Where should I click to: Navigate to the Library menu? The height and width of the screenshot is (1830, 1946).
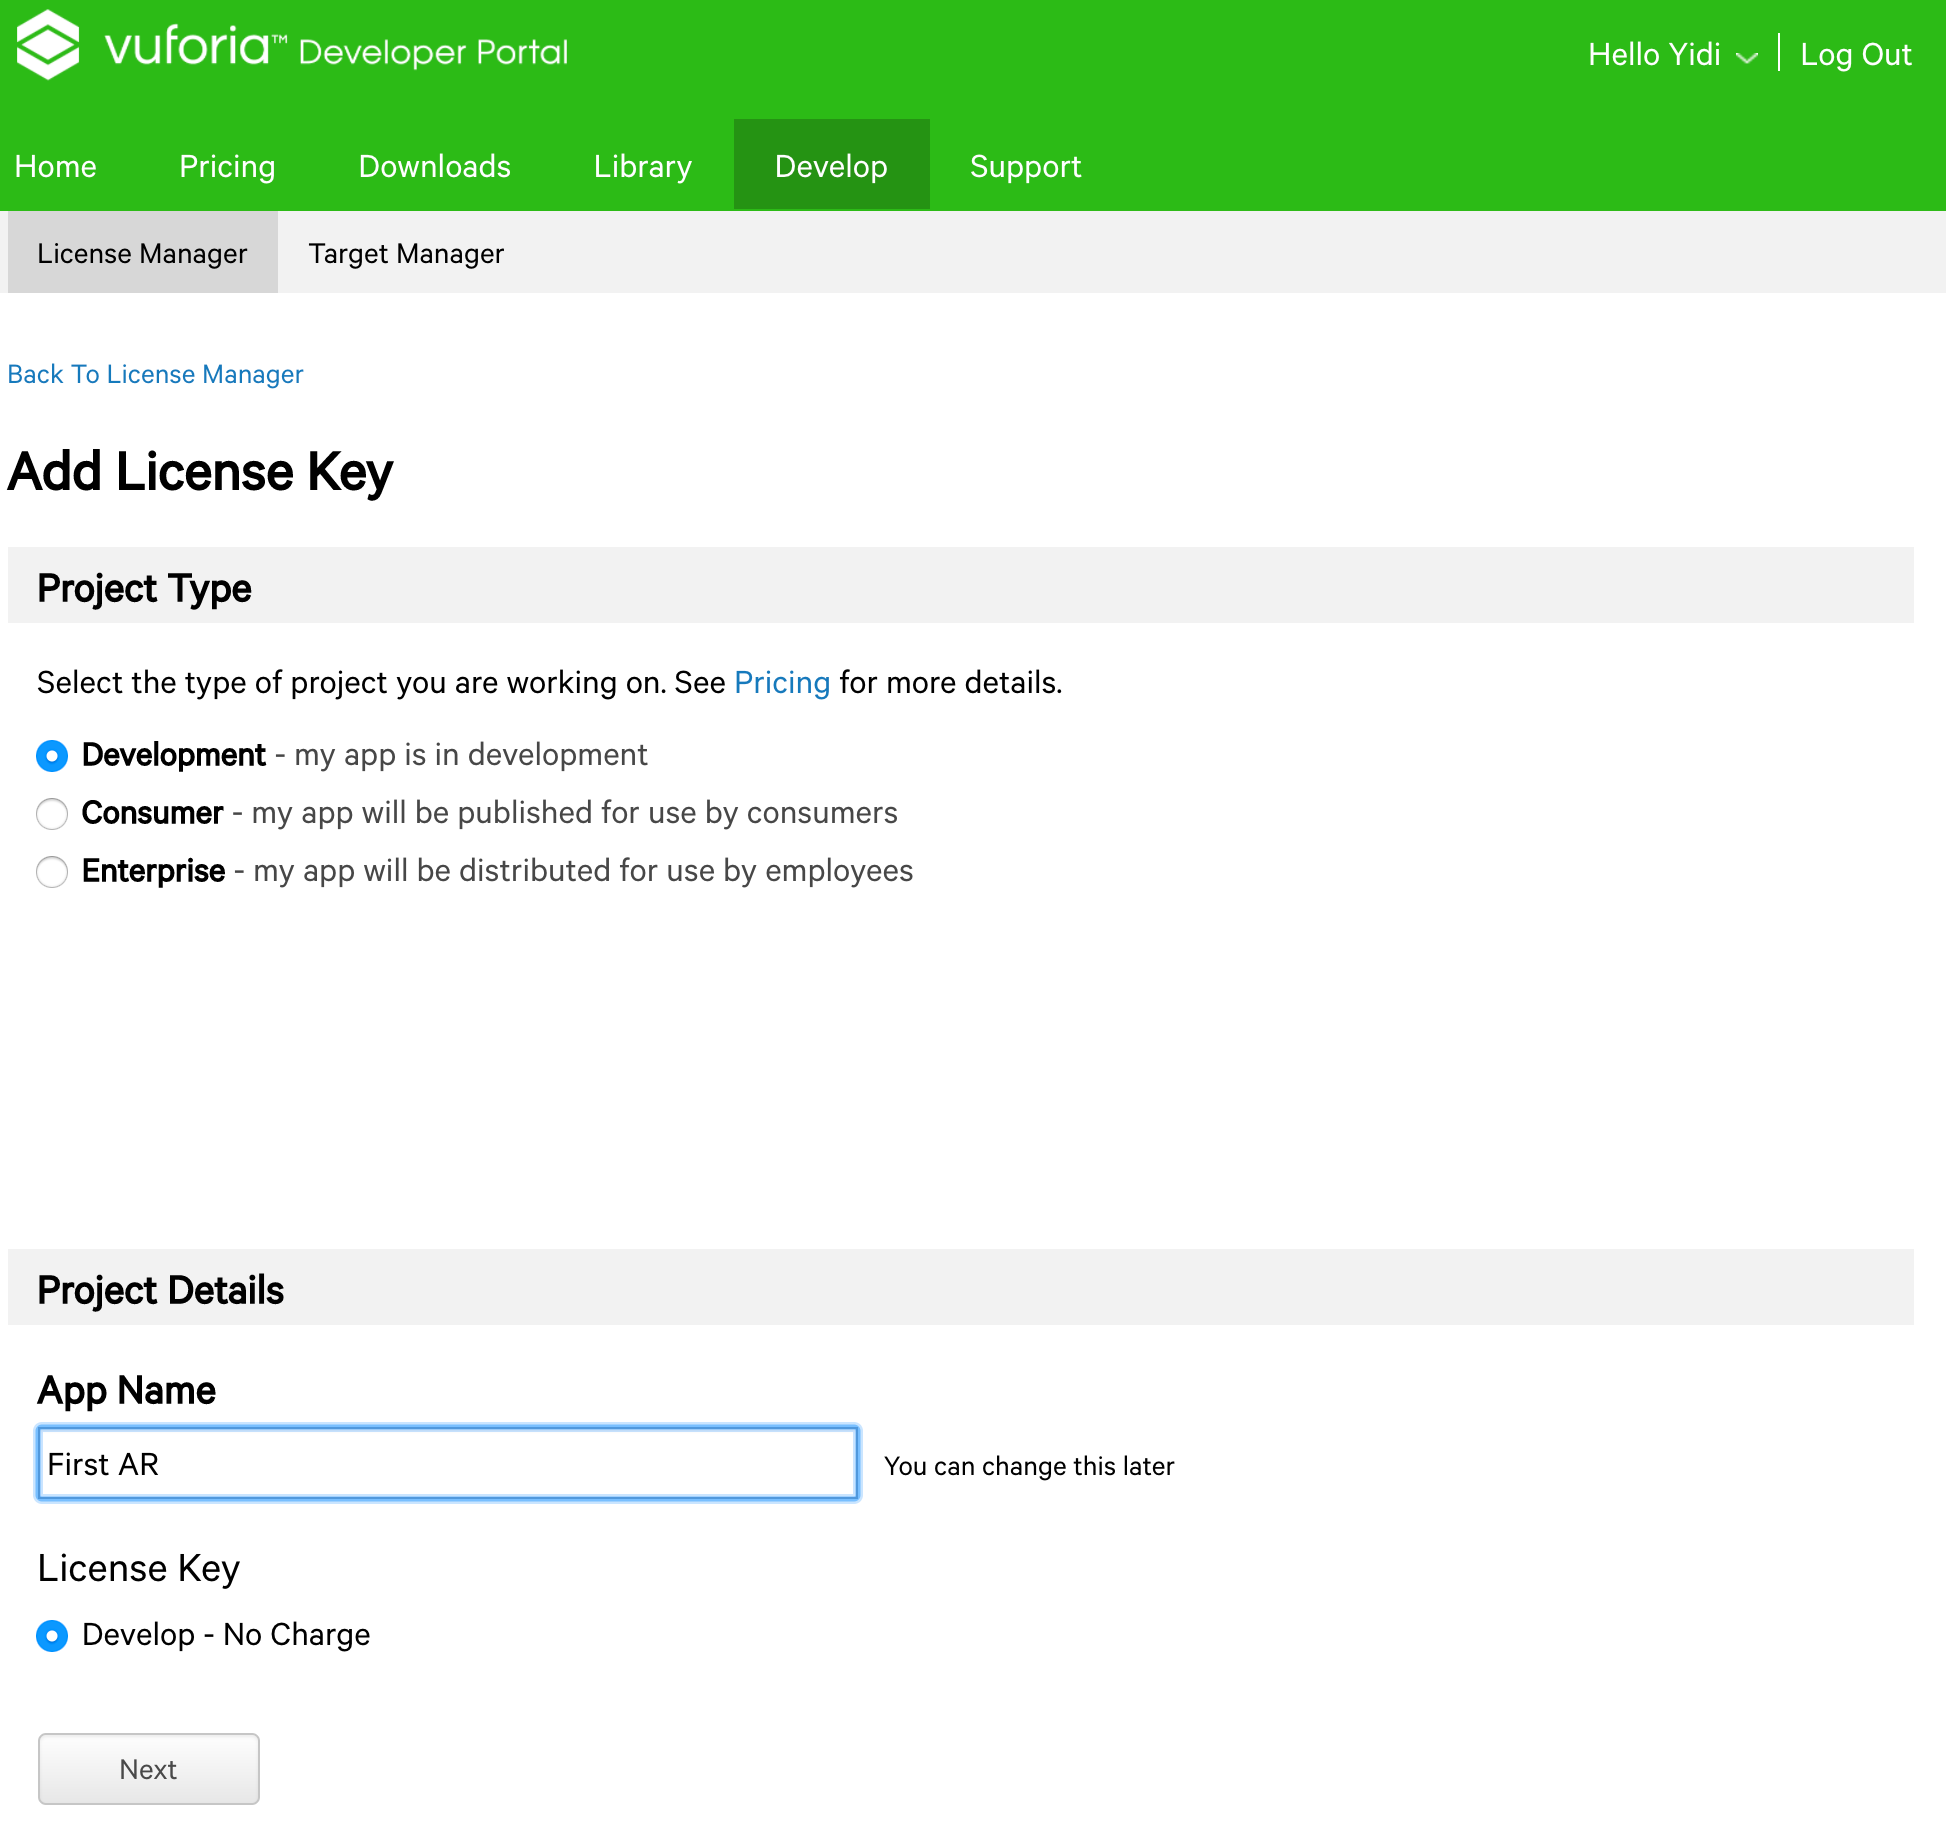pyautogui.click(x=642, y=166)
